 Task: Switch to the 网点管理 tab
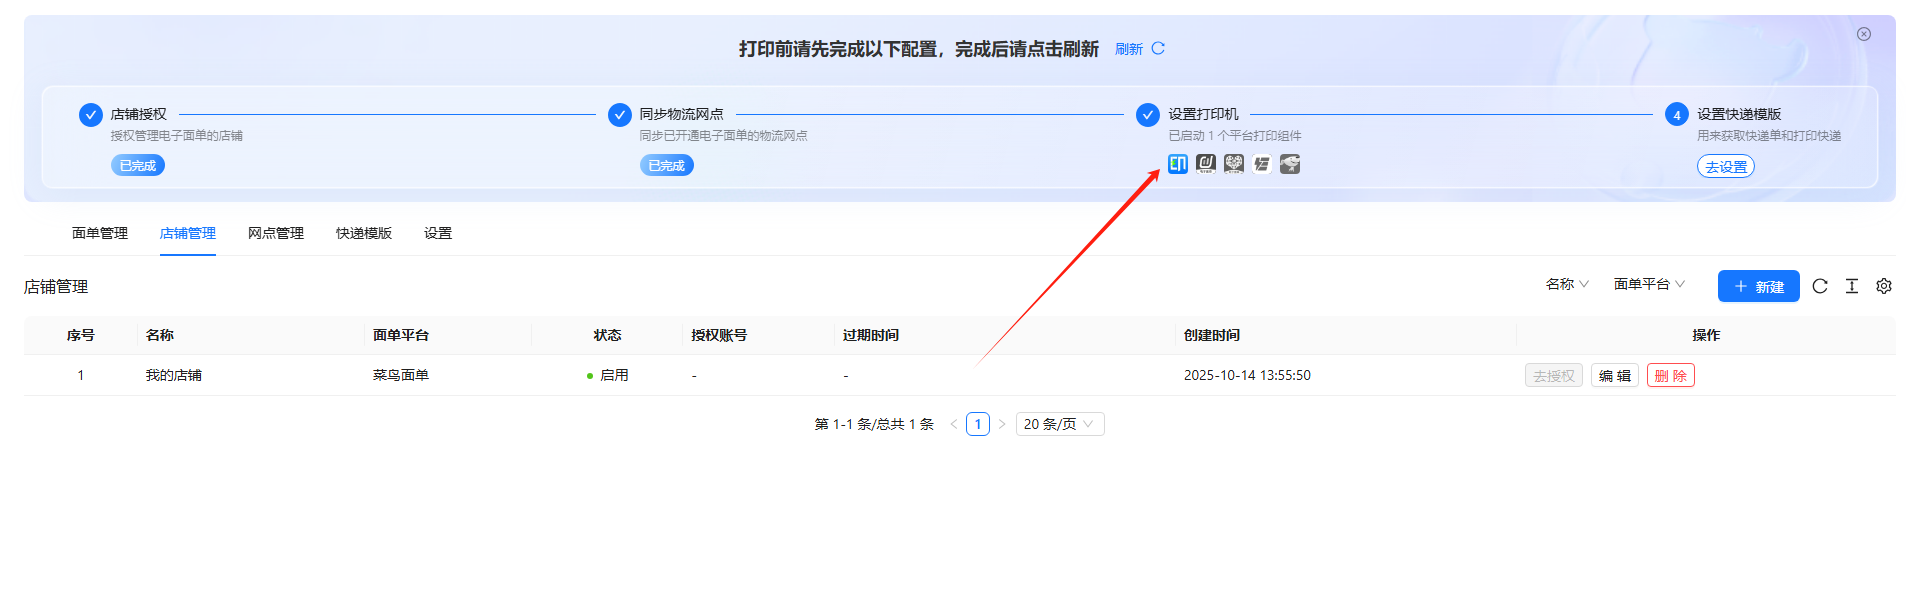tap(276, 233)
